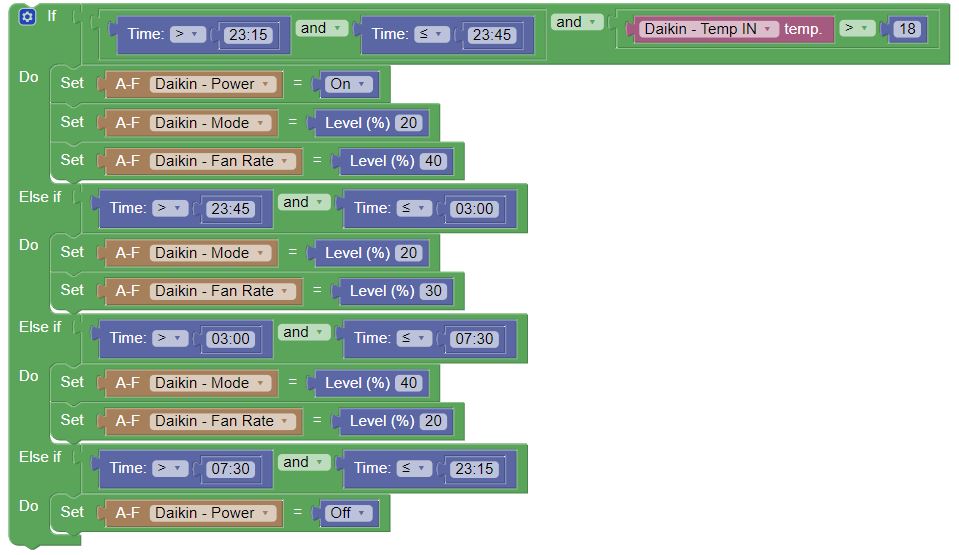Viewport: 959px width, 555px height.
Task: Edit Fan Rate Level value 30
Action: click(433, 291)
